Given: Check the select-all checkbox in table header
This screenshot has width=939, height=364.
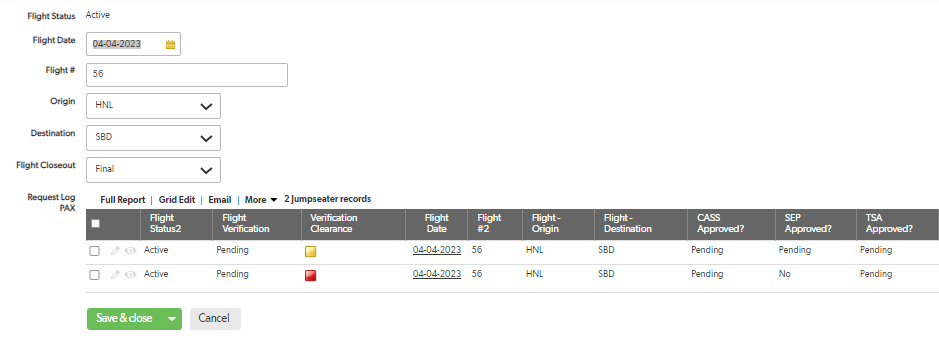Looking at the screenshot, I should tap(95, 223).
